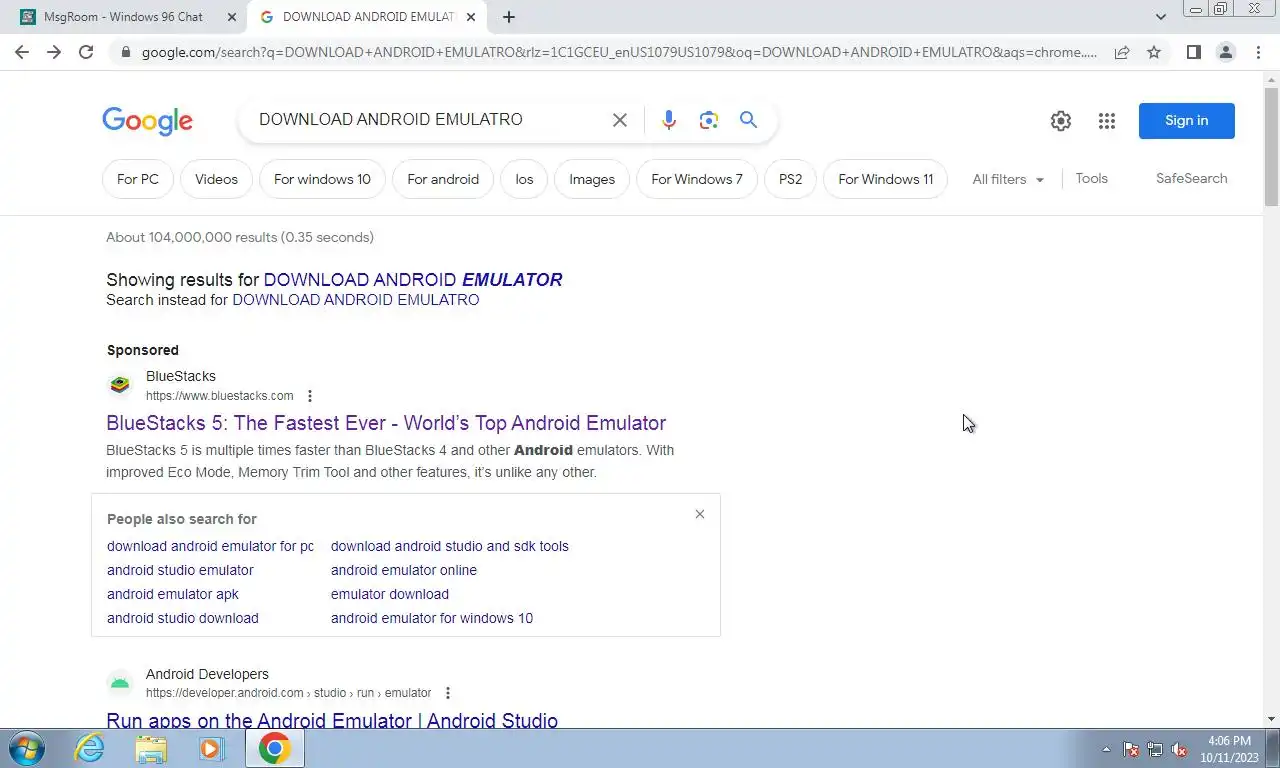Submit search with the magnifier icon
1280x768 pixels.
tap(748, 120)
